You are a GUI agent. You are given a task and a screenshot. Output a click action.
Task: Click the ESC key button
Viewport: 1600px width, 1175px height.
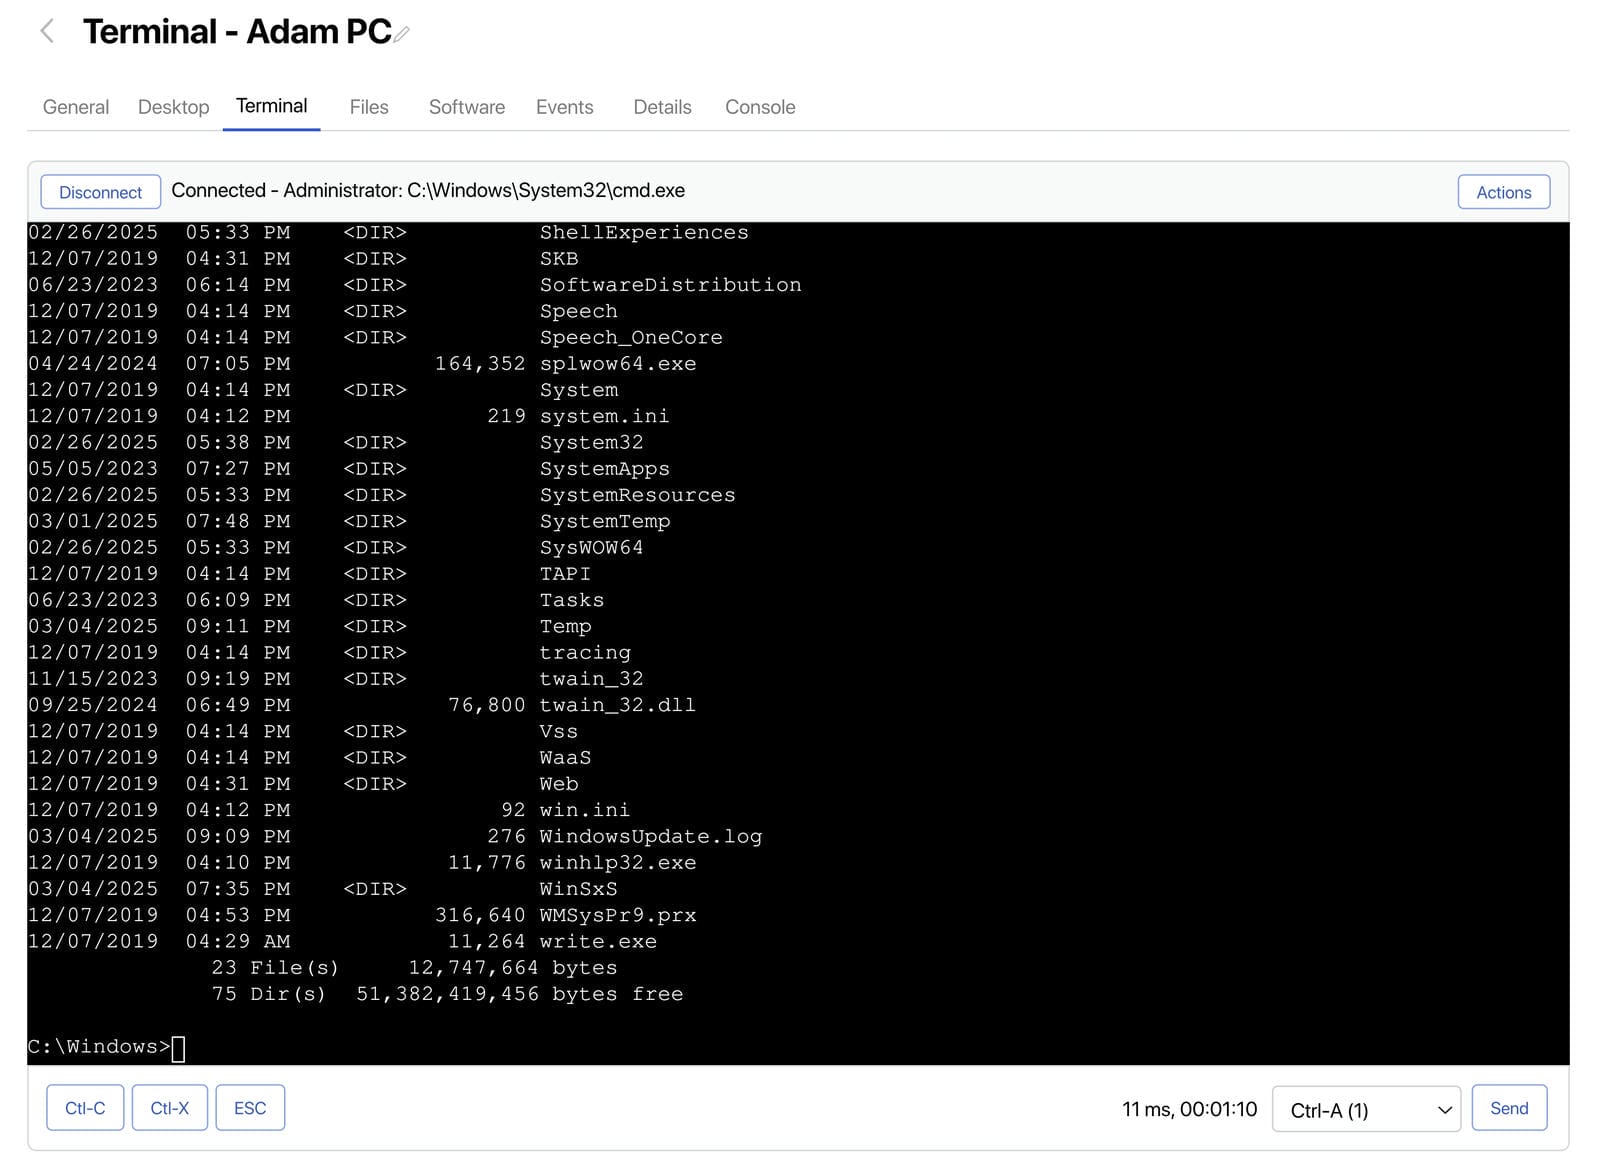[x=250, y=1108]
